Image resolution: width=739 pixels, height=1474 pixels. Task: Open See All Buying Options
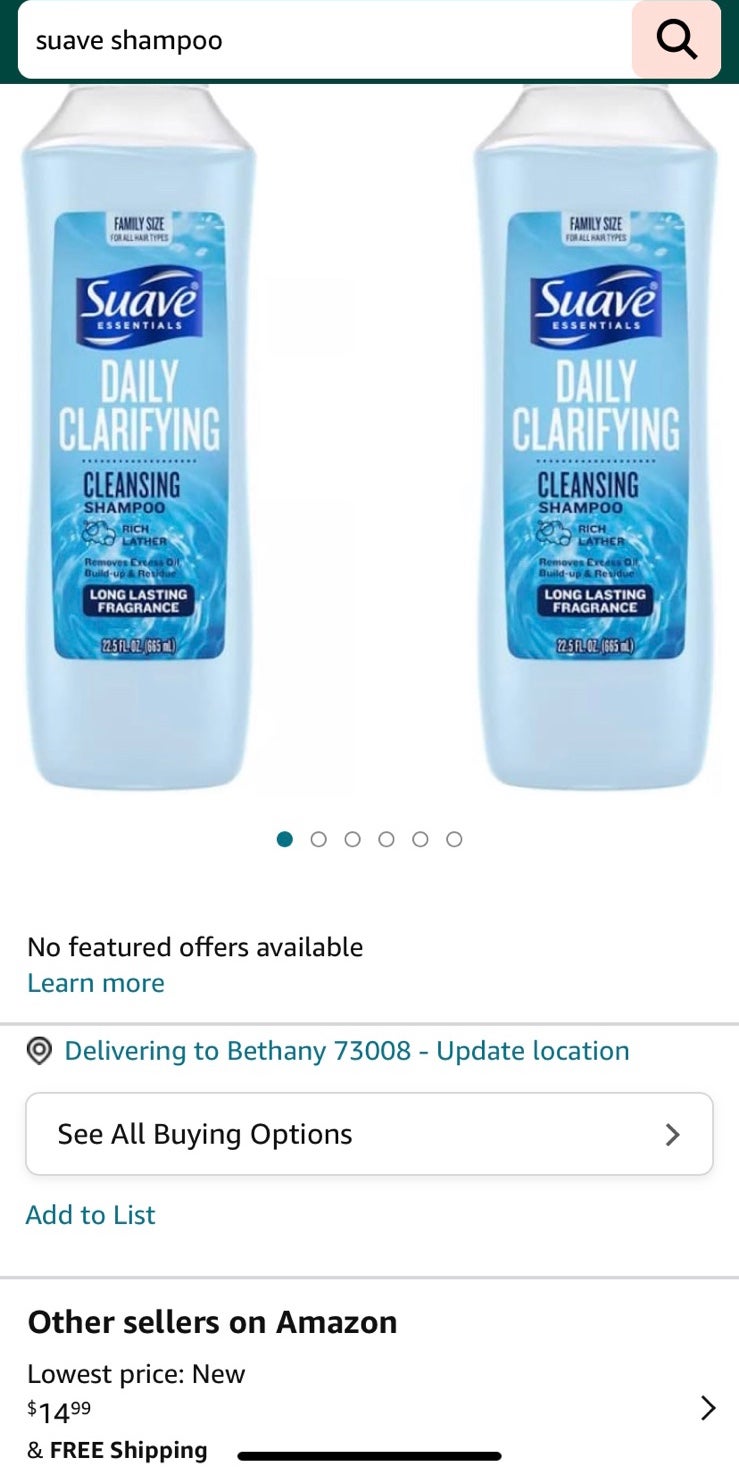(369, 1134)
